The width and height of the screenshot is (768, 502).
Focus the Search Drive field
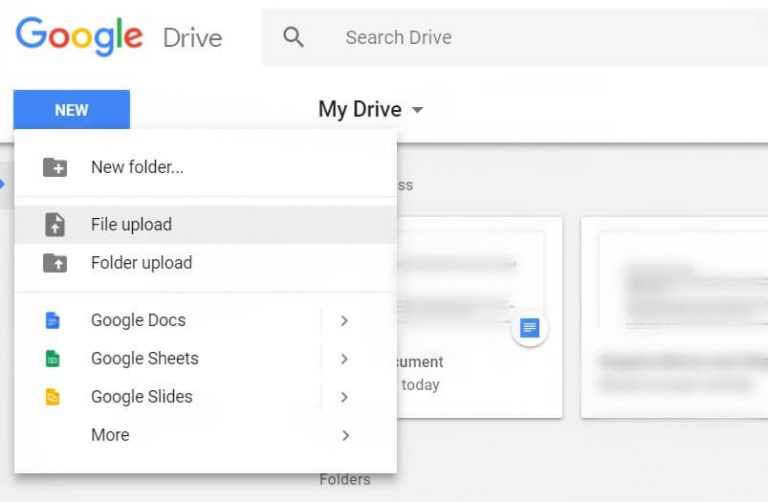[514, 37]
